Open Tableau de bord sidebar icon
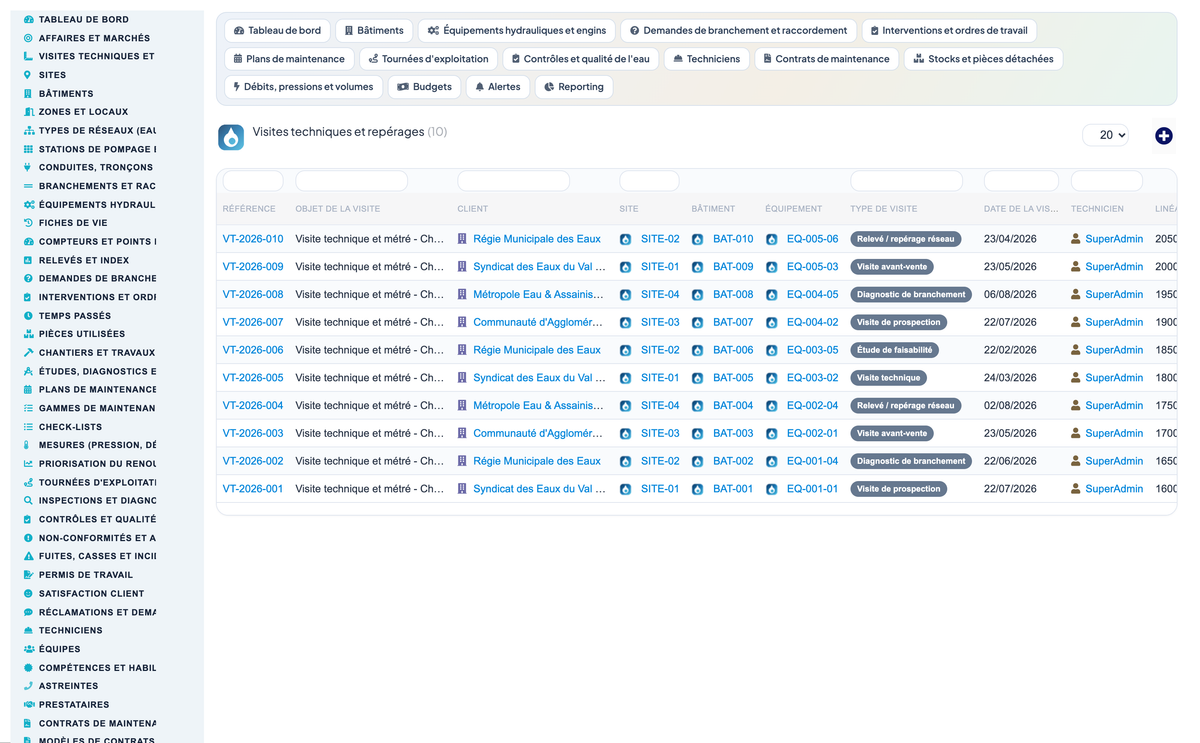 28,19
